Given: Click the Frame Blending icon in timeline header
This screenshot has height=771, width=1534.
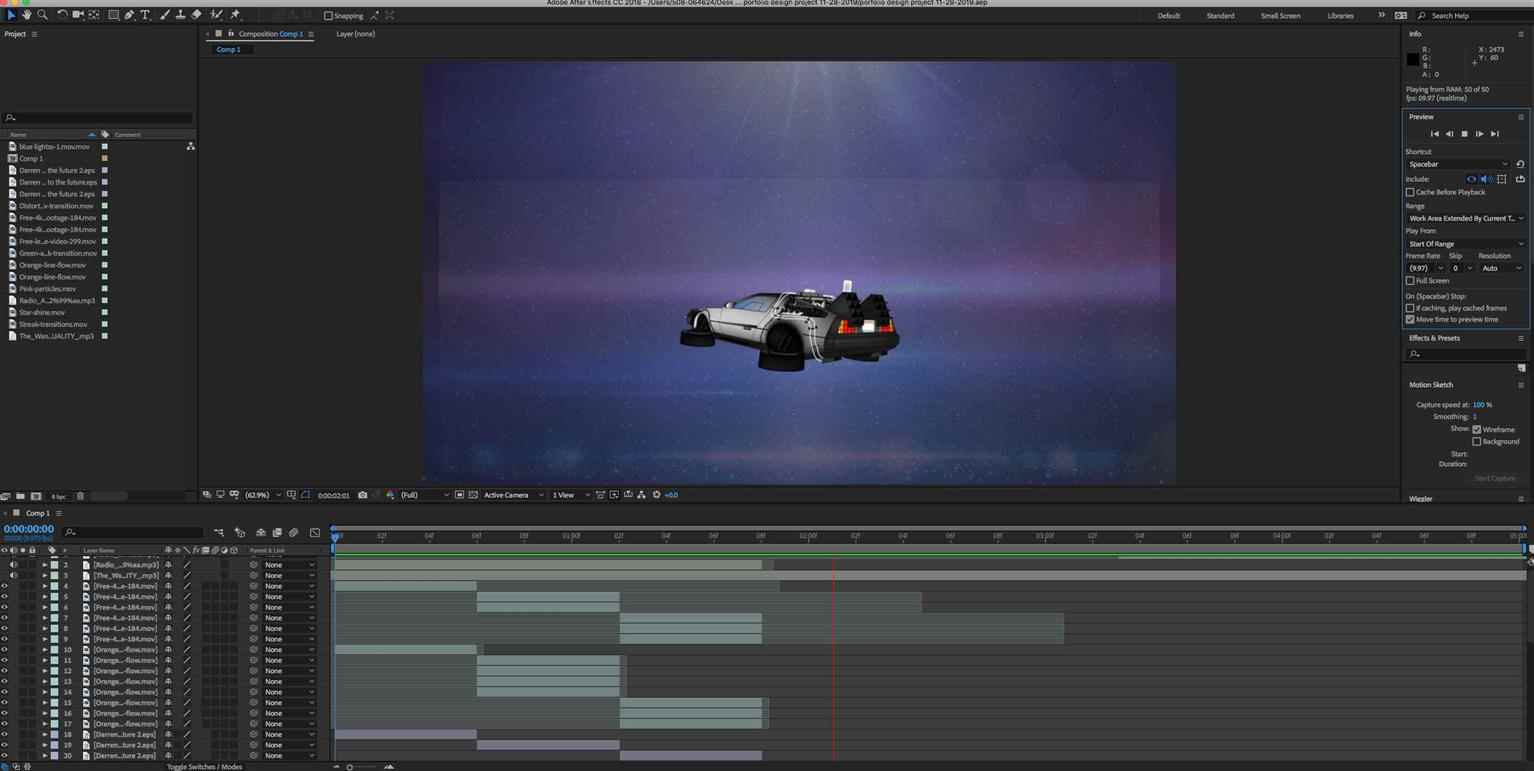Looking at the screenshot, I should (x=277, y=532).
